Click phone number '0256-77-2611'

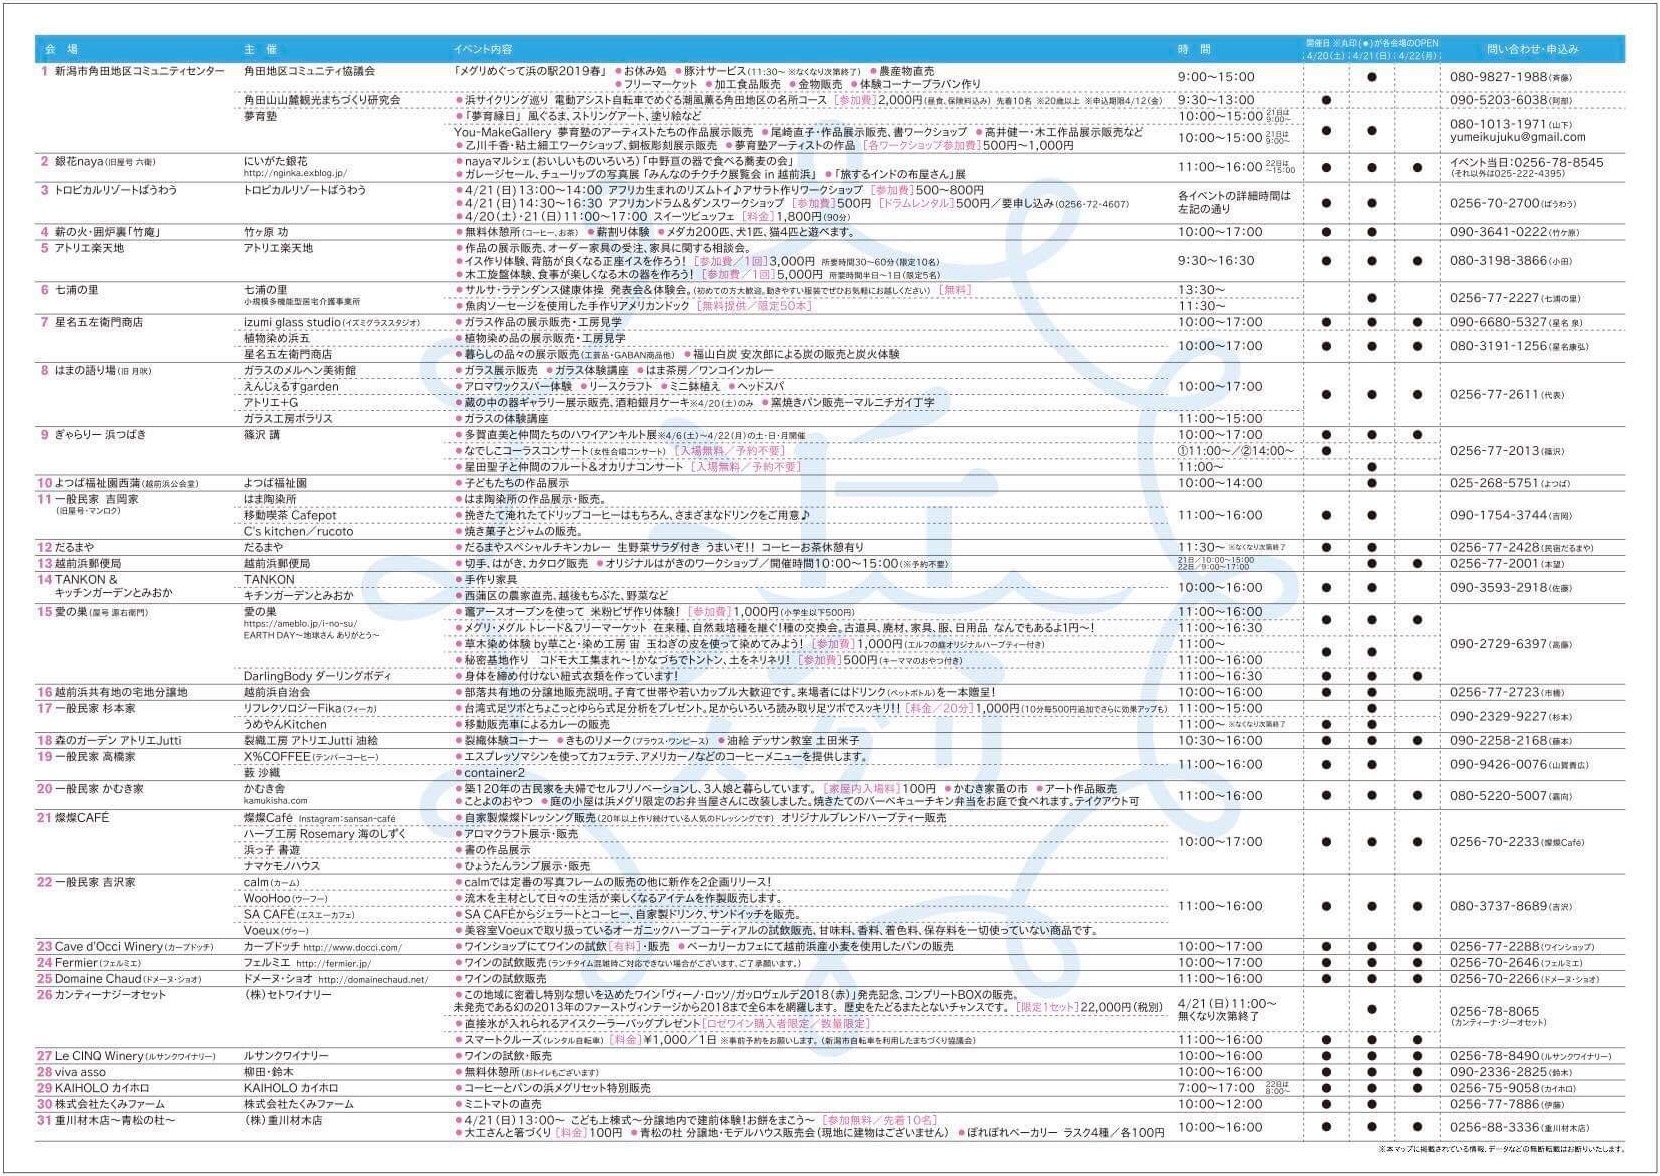click(1495, 394)
